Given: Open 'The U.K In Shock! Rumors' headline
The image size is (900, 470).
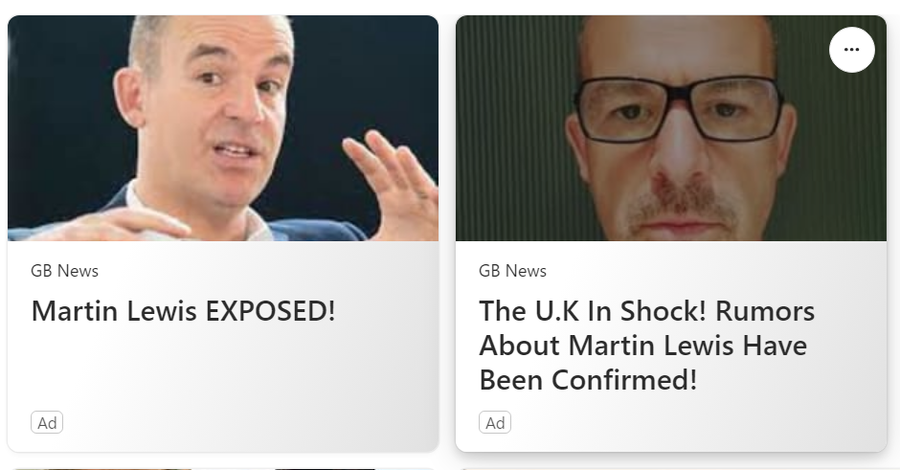Looking at the screenshot, I should (647, 311).
